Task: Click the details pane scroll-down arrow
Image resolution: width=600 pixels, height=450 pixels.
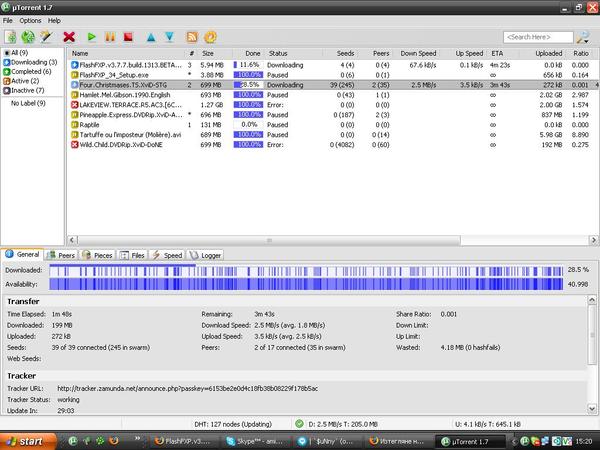Action: [x=592, y=408]
